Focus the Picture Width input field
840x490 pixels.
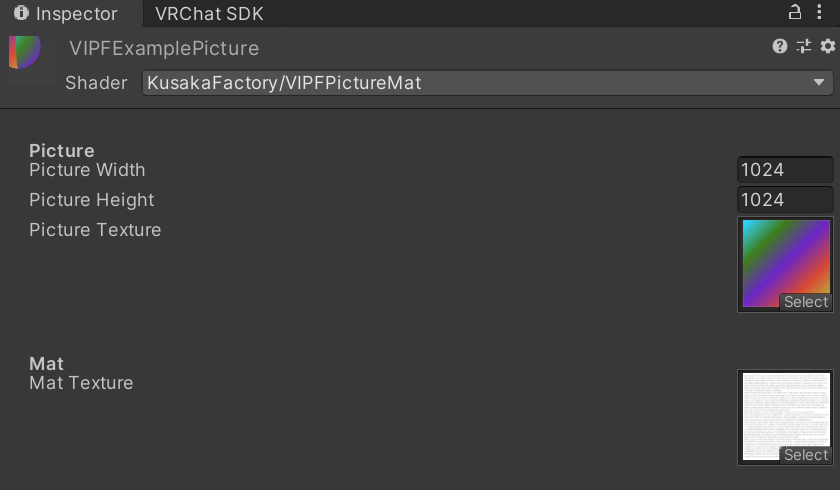coord(785,170)
